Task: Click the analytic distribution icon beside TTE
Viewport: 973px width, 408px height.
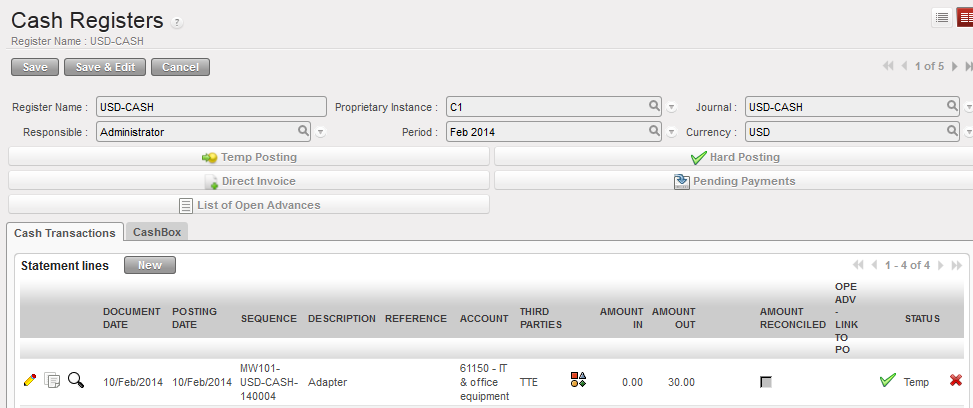Action: point(578,380)
